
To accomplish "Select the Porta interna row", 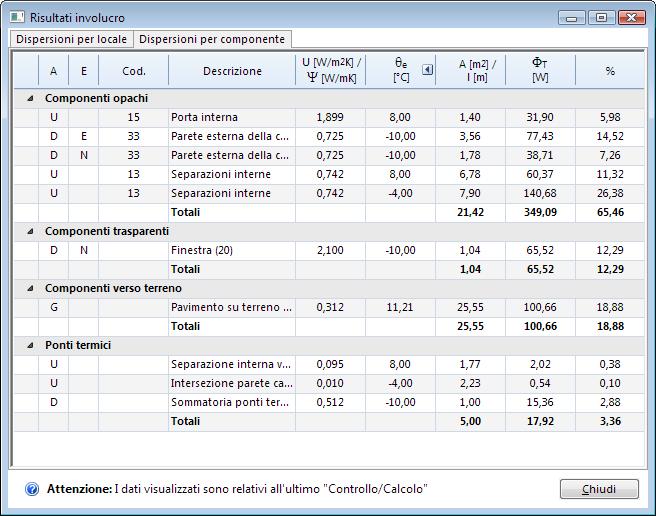I will 329,117.
